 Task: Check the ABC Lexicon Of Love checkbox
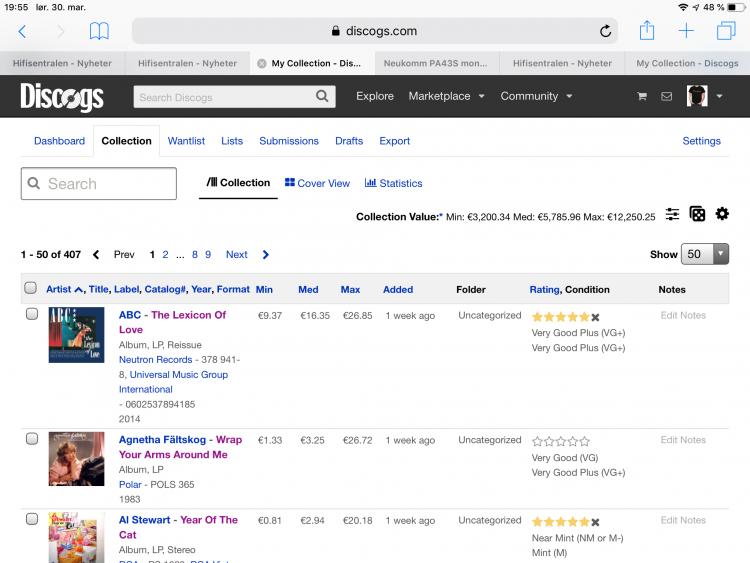point(31,315)
